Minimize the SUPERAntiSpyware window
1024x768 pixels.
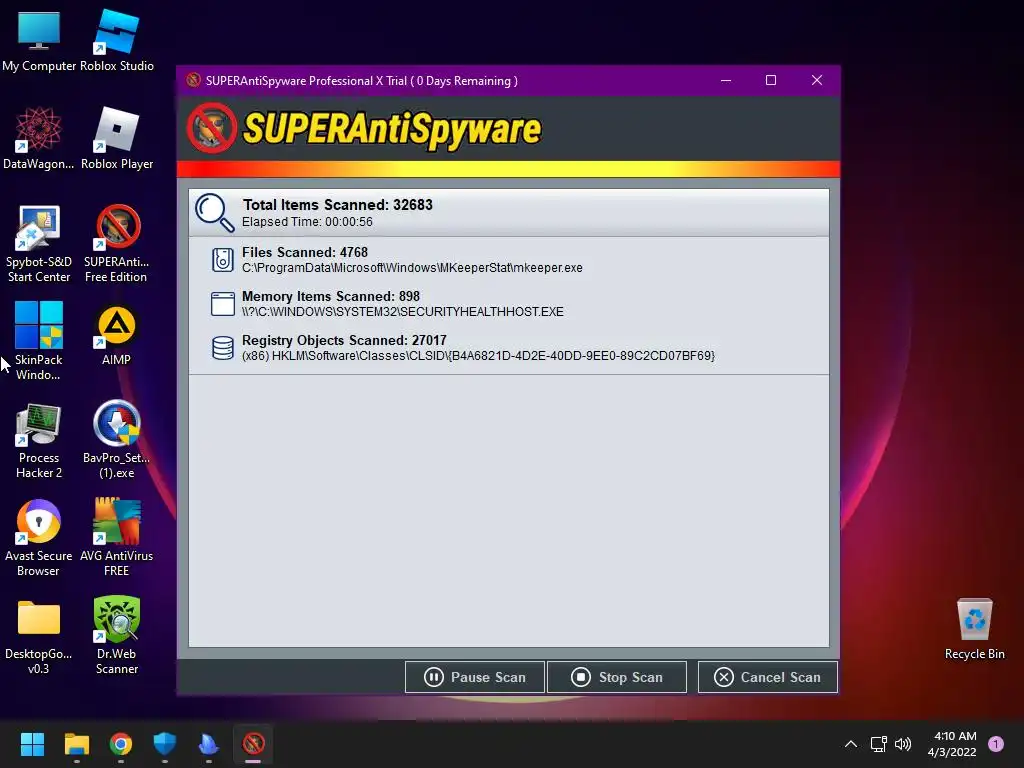(726, 80)
